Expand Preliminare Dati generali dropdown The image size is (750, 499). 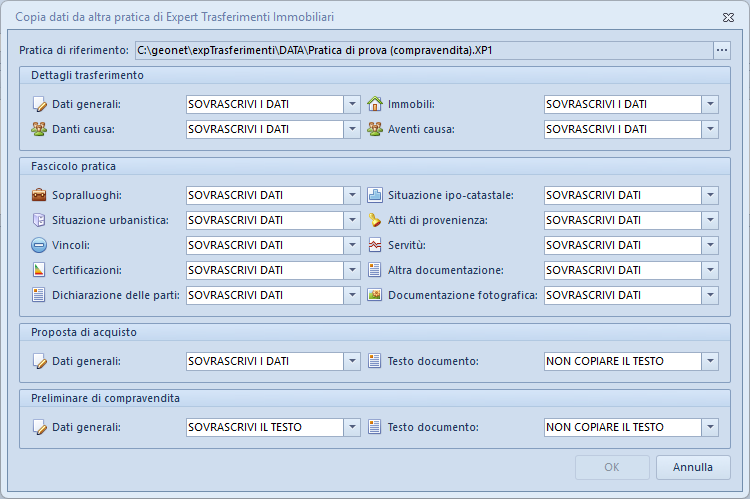click(351, 427)
